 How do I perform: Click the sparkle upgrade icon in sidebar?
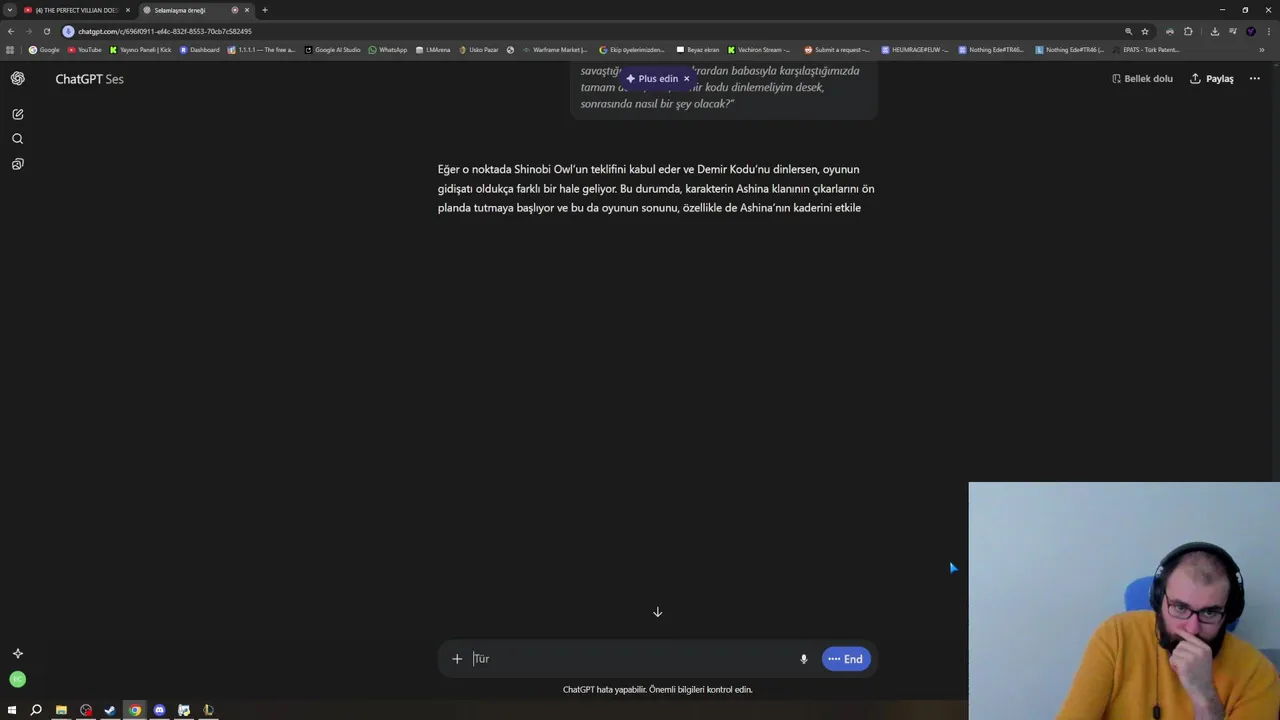(x=17, y=653)
